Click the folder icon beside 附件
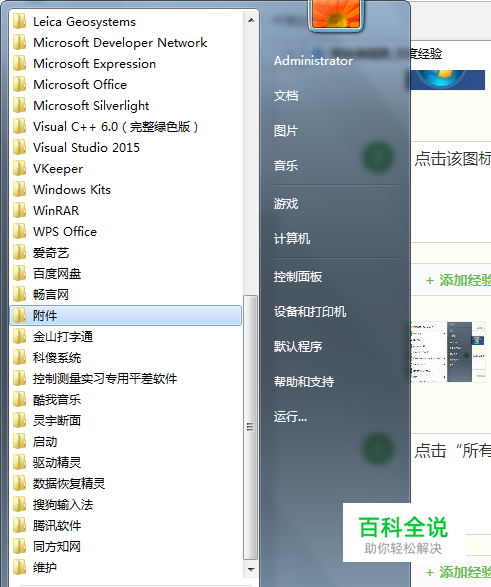Image resolution: width=491 pixels, height=587 pixels. (x=19, y=316)
